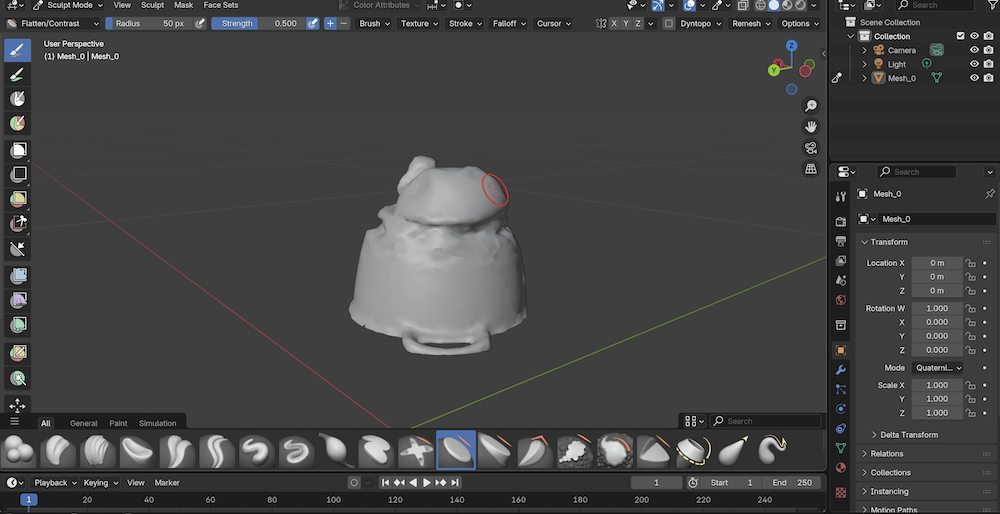
Task: Toggle X axis symmetry button
Action: 614,23
